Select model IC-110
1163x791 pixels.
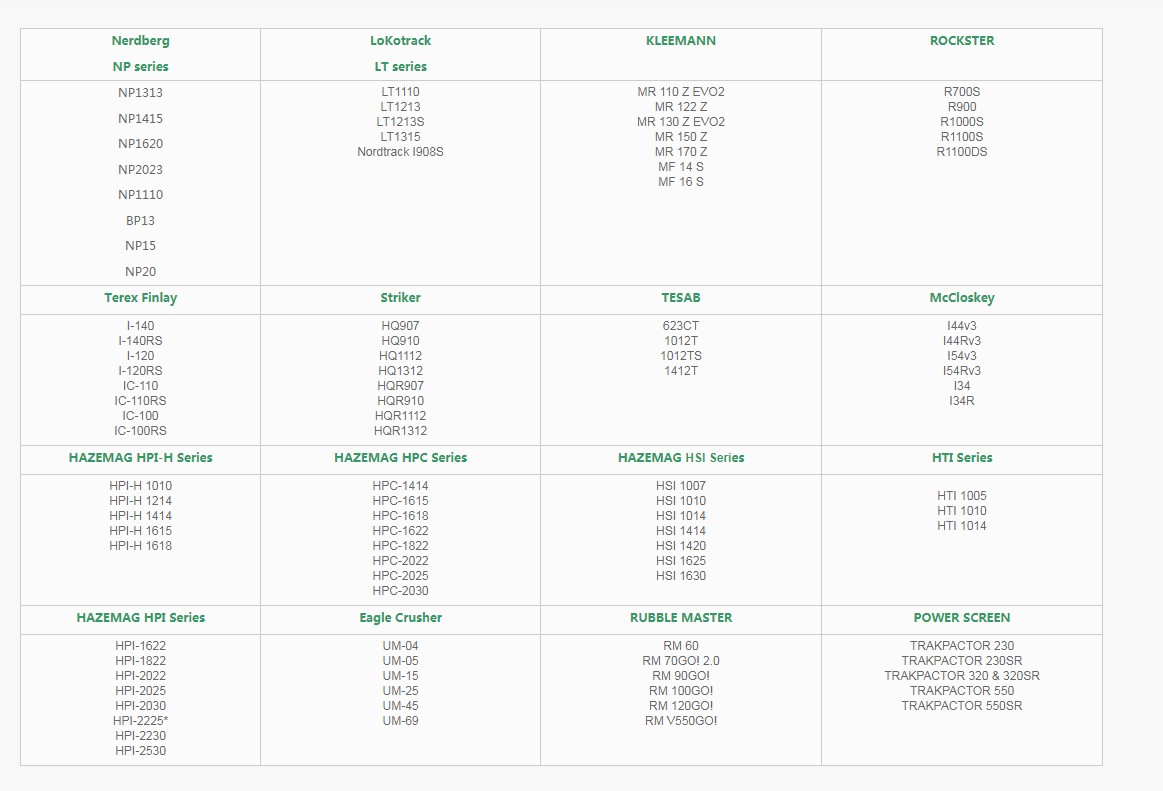pyautogui.click(x=140, y=386)
